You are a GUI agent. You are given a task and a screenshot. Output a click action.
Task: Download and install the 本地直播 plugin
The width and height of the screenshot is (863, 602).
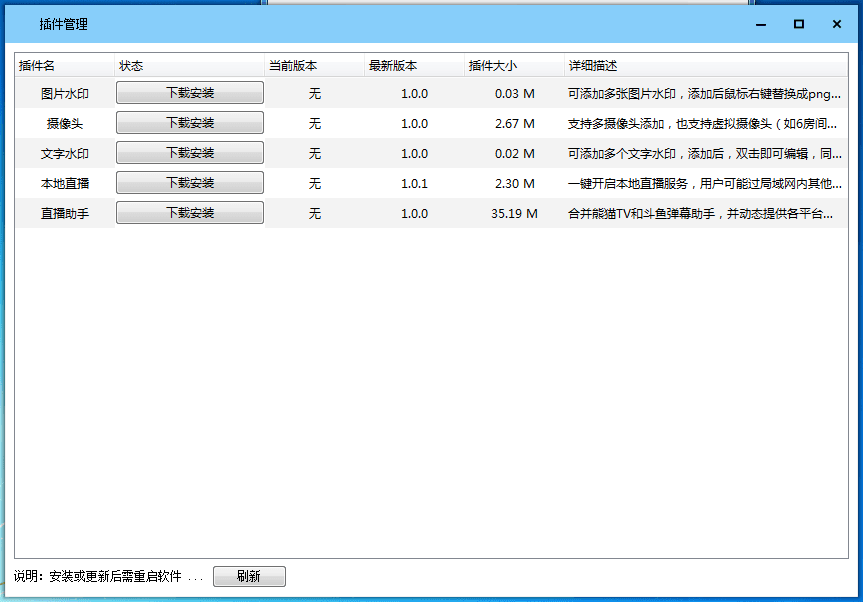click(x=189, y=183)
